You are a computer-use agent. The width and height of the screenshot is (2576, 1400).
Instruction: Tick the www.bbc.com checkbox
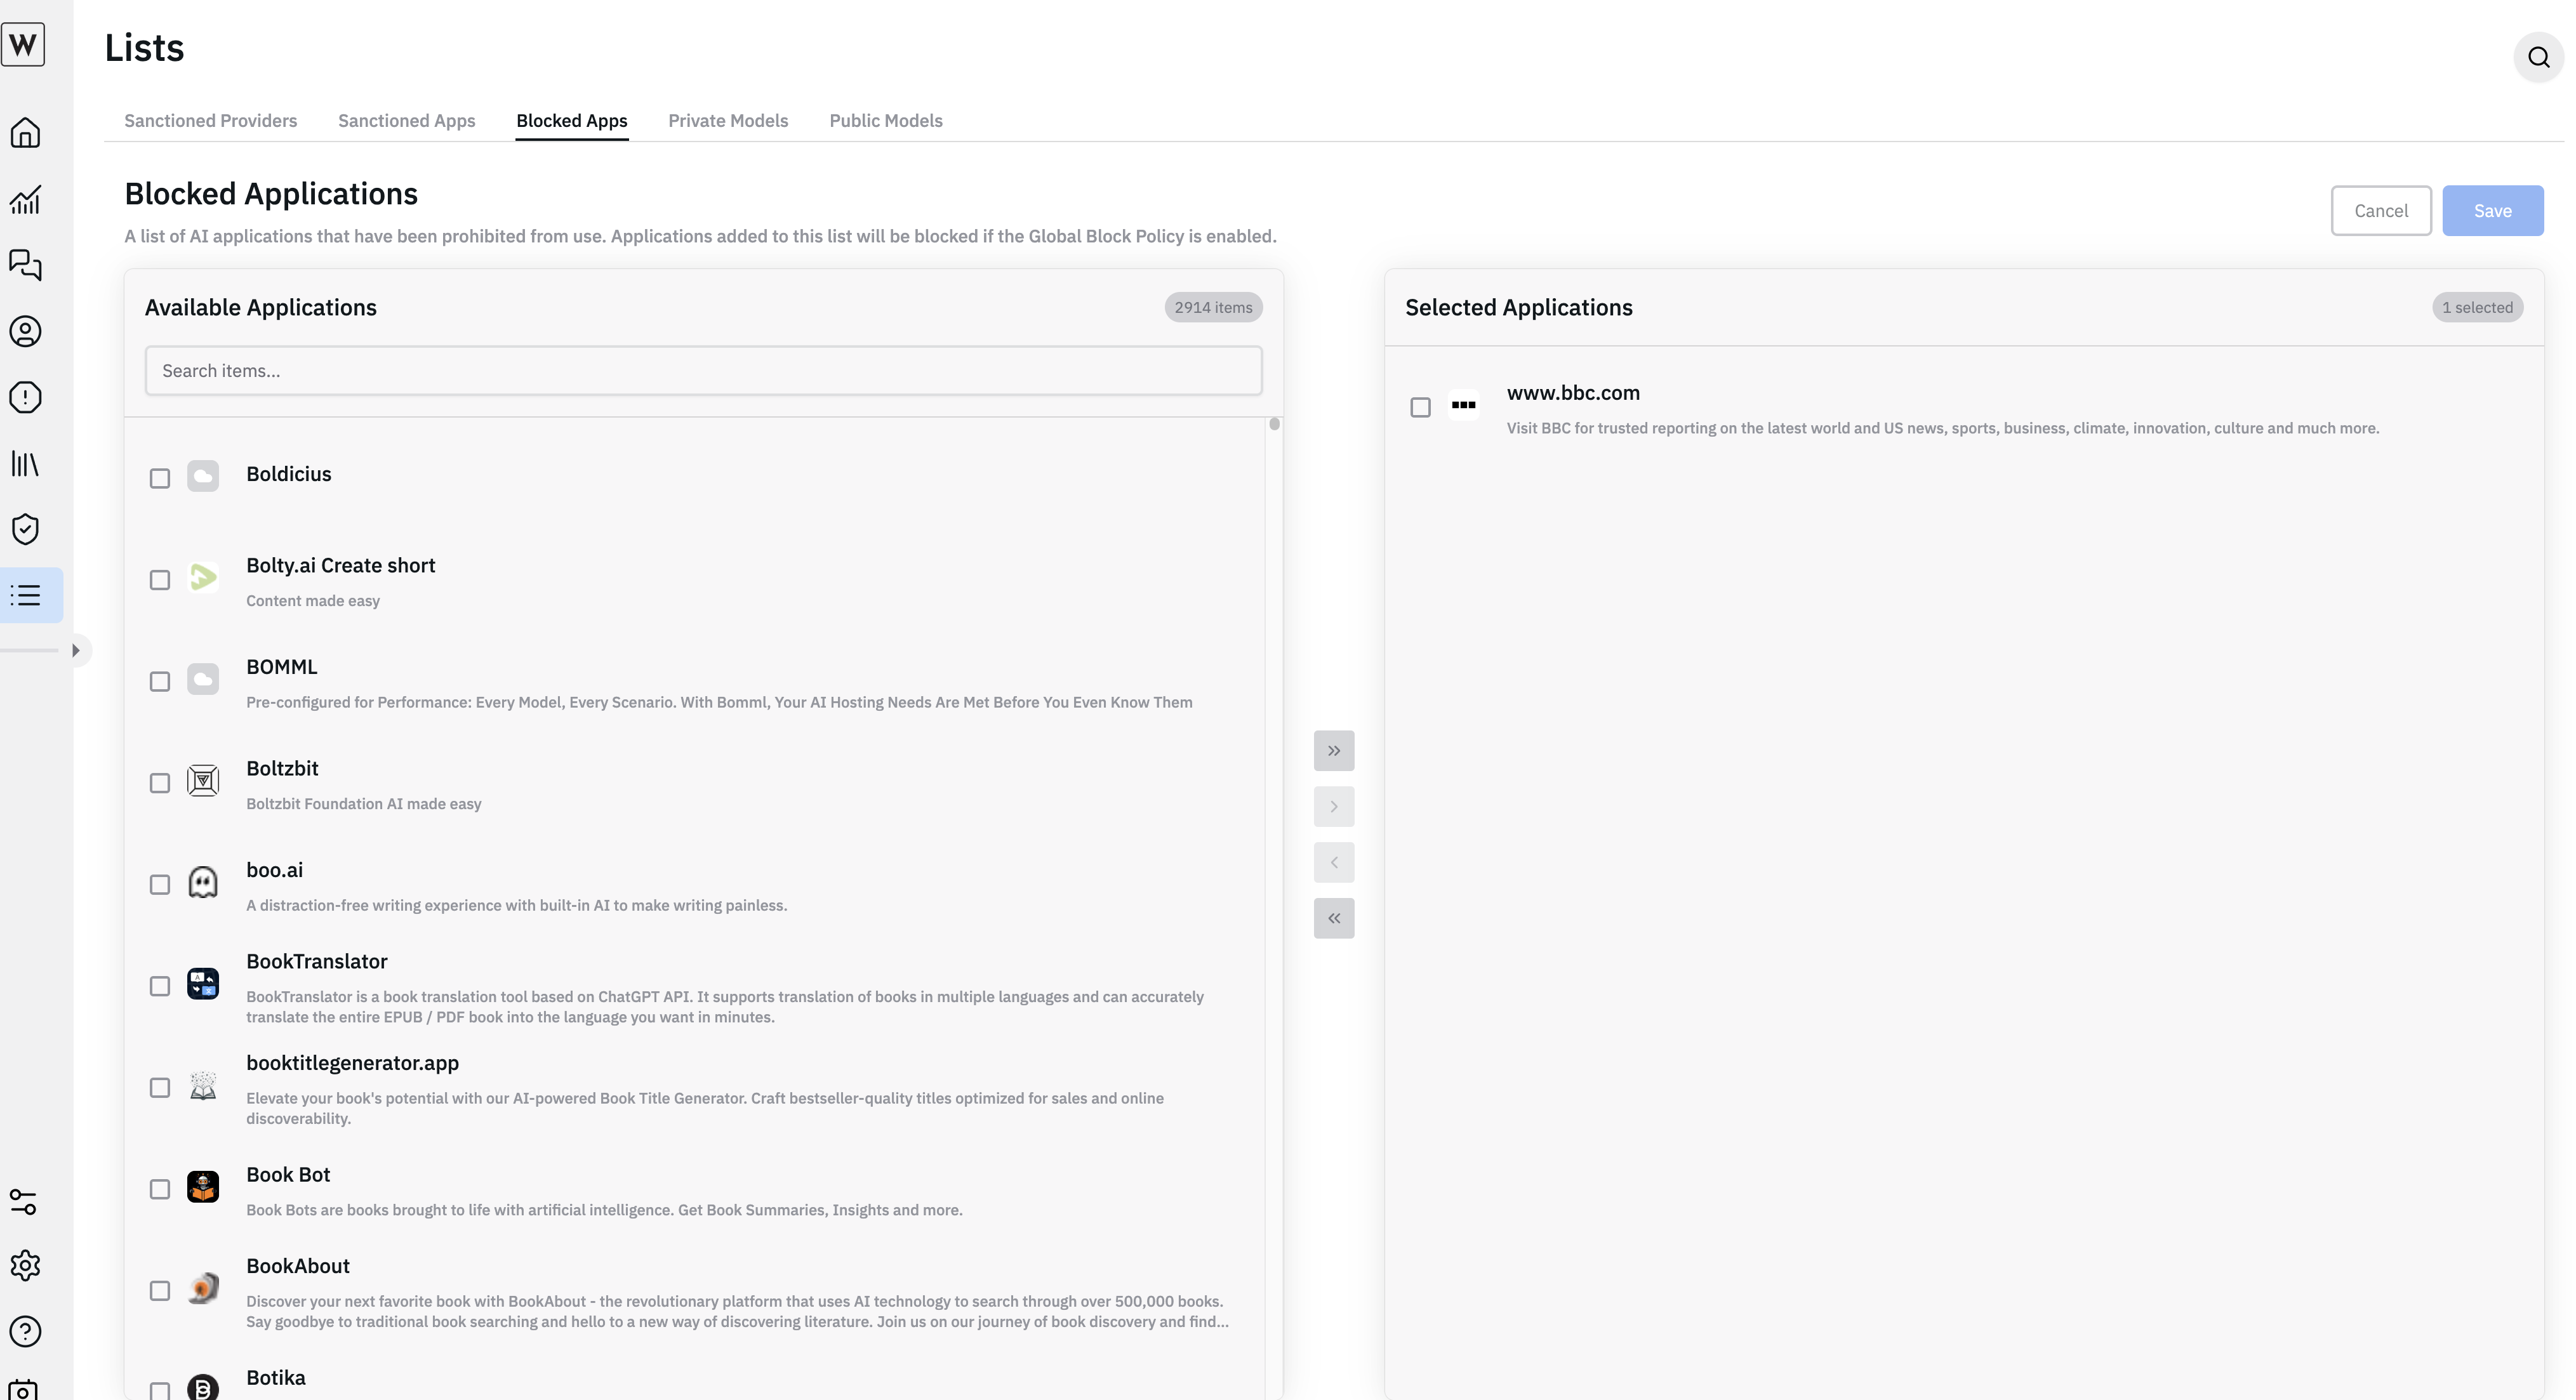(1420, 407)
